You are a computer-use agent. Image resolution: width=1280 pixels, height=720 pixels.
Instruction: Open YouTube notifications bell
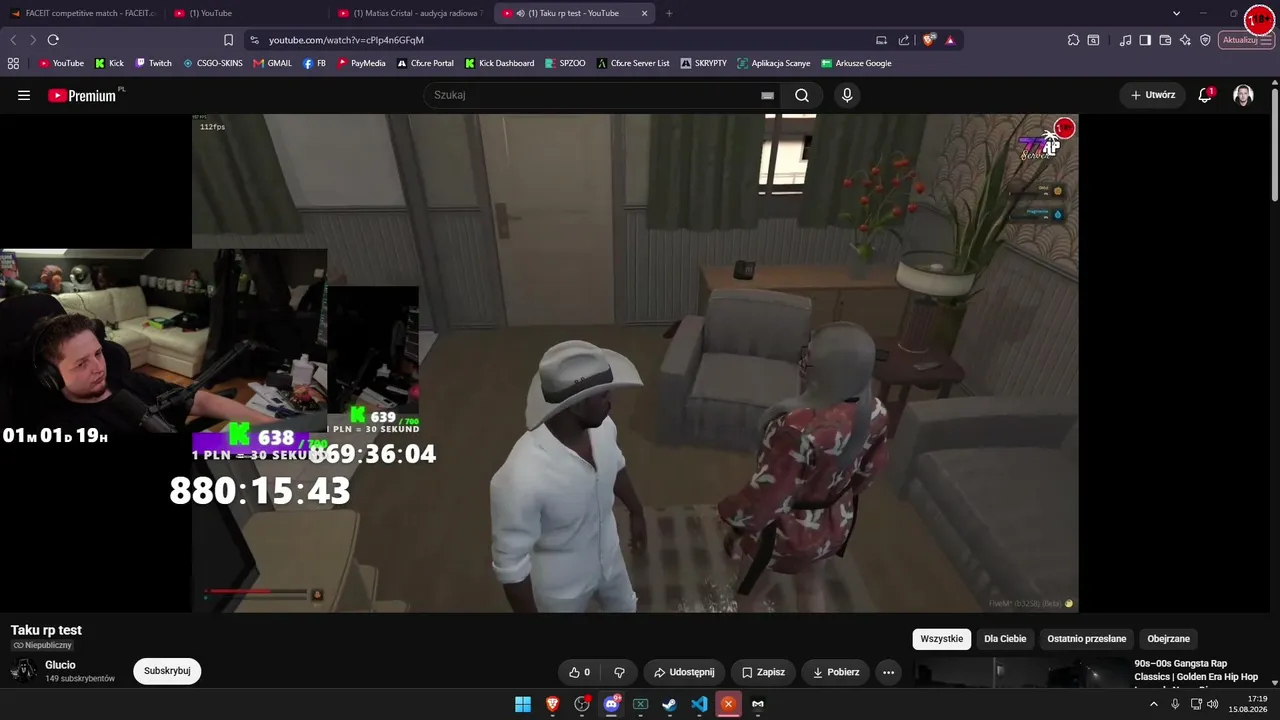pyautogui.click(x=1205, y=95)
